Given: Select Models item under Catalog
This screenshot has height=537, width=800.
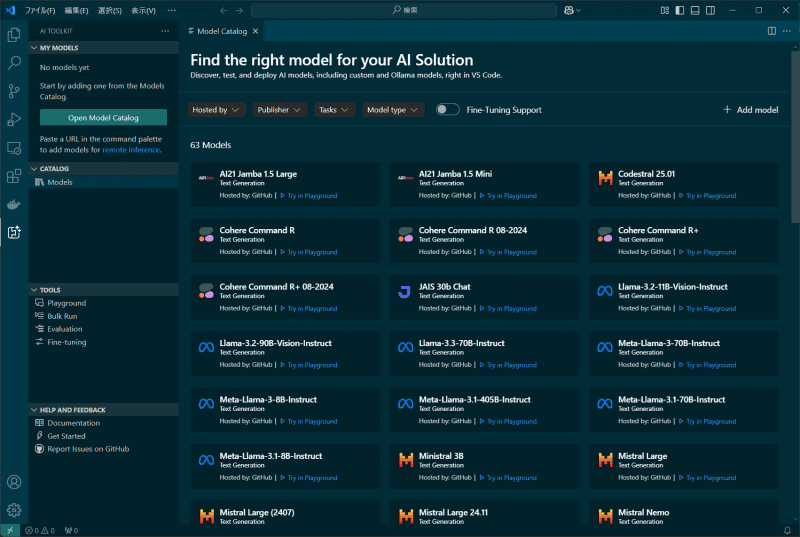Looking at the screenshot, I should click(104, 182).
